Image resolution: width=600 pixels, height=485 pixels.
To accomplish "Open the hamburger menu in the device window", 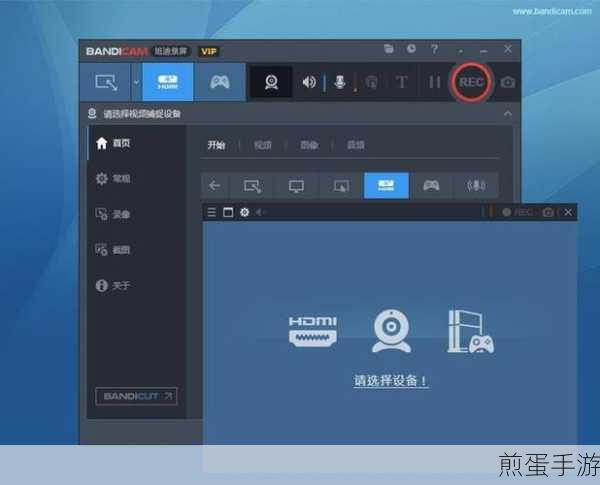I will point(212,212).
